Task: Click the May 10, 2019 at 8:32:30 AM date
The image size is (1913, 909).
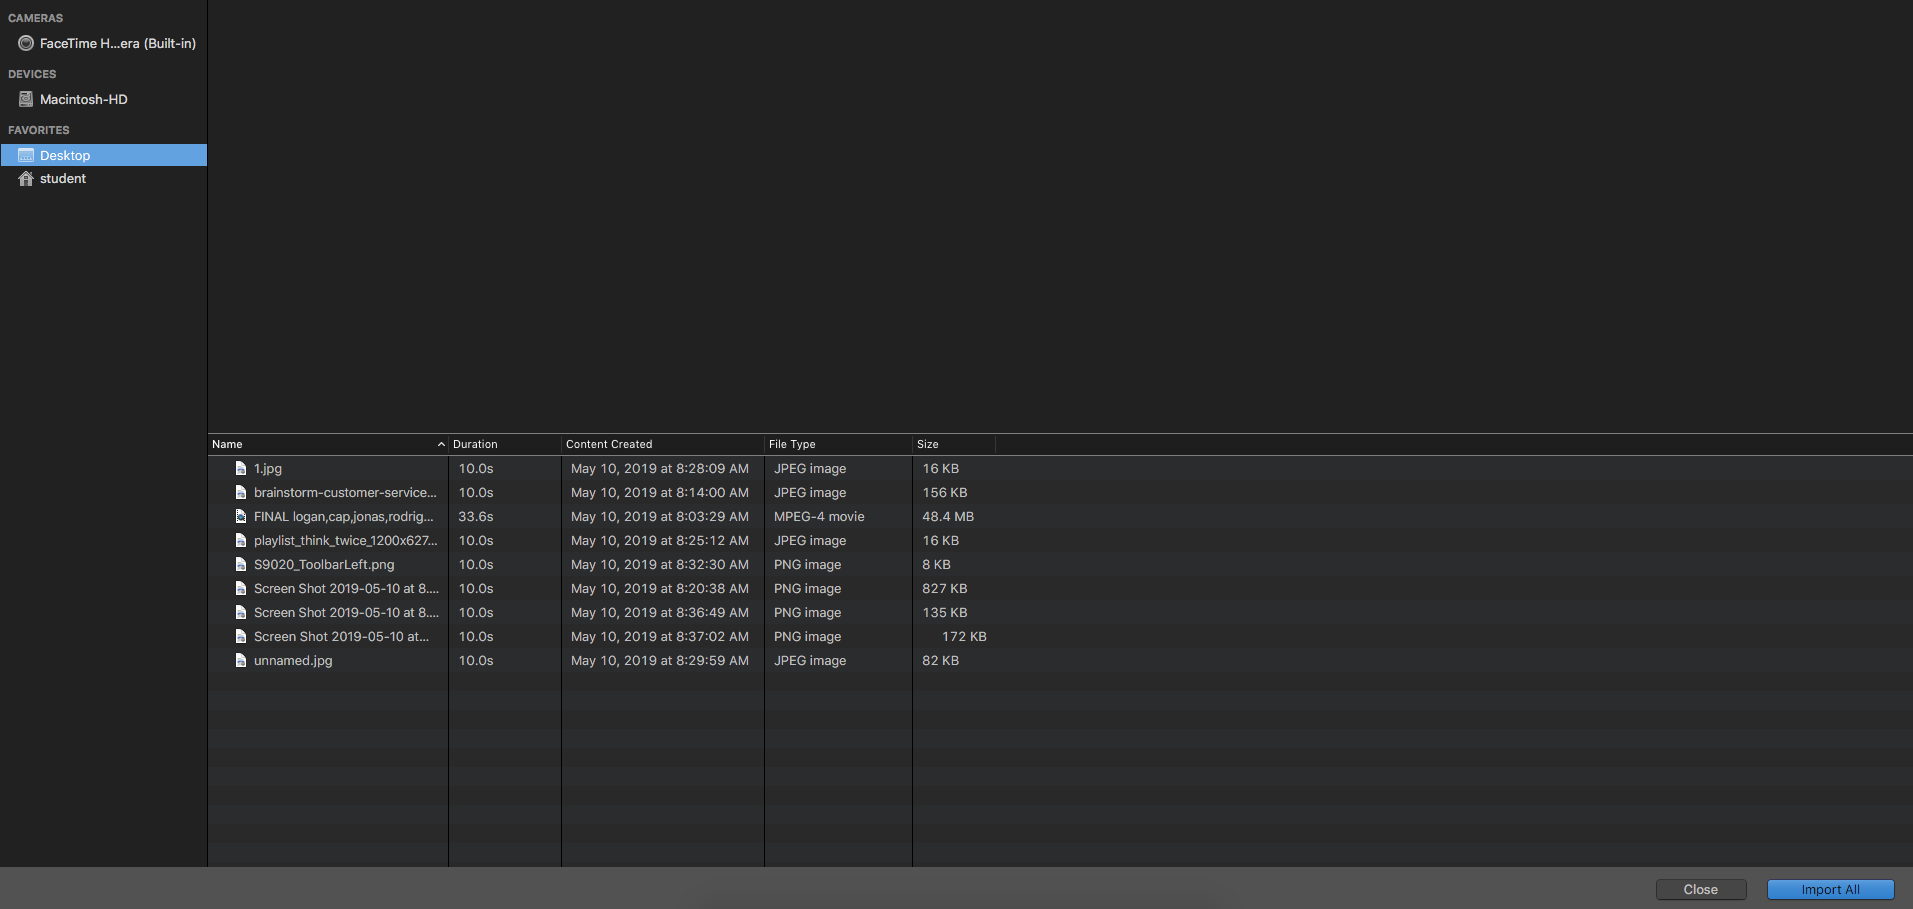Action: [x=660, y=564]
